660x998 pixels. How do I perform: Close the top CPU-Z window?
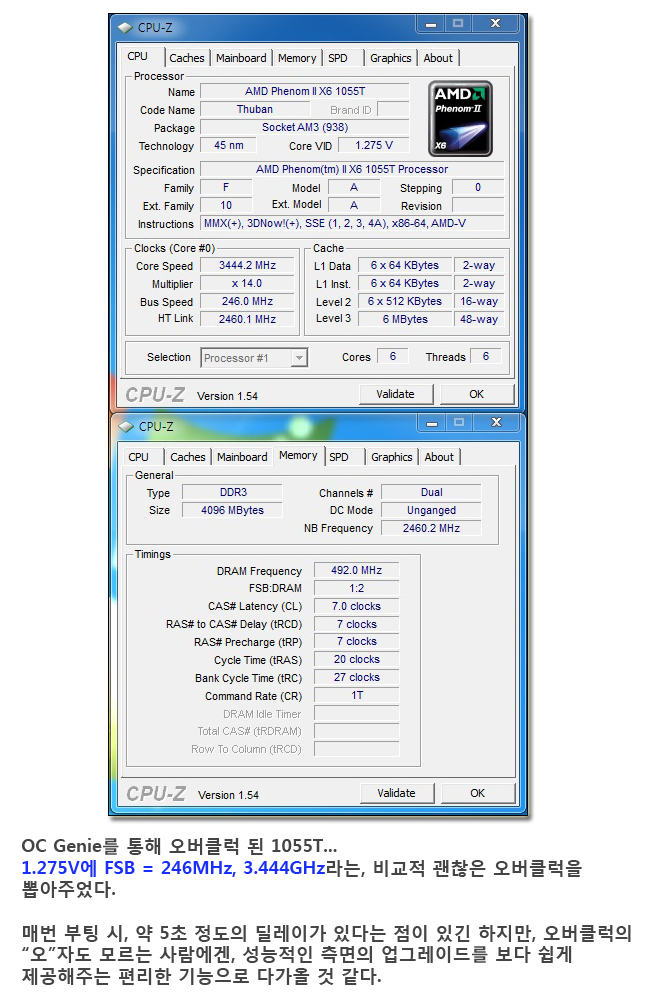tap(496, 24)
